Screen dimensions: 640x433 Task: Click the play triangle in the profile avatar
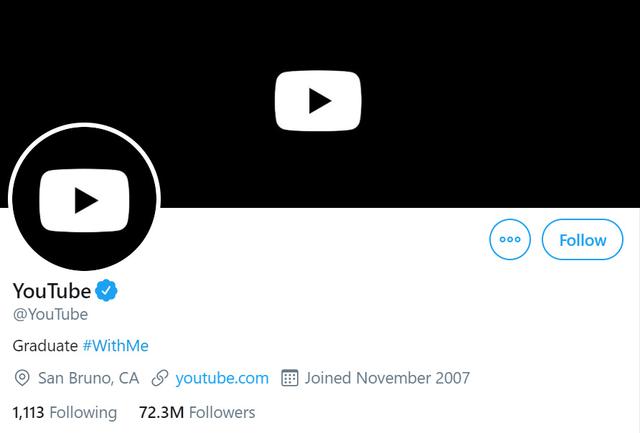[86, 200]
